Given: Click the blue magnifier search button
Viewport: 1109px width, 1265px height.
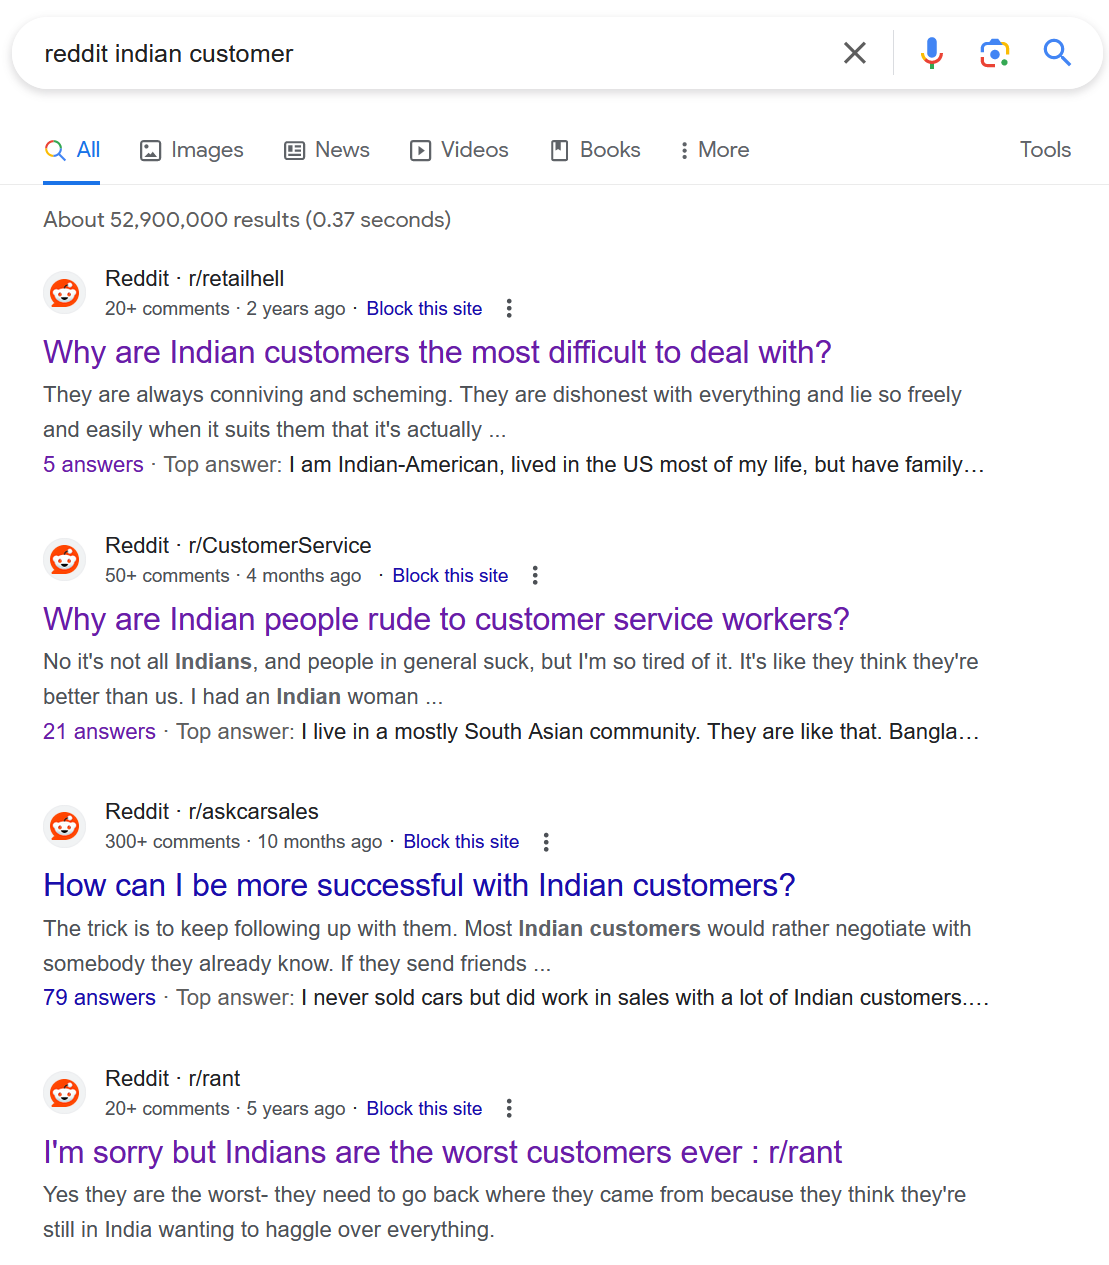Looking at the screenshot, I should click(x=1057, y=52).
